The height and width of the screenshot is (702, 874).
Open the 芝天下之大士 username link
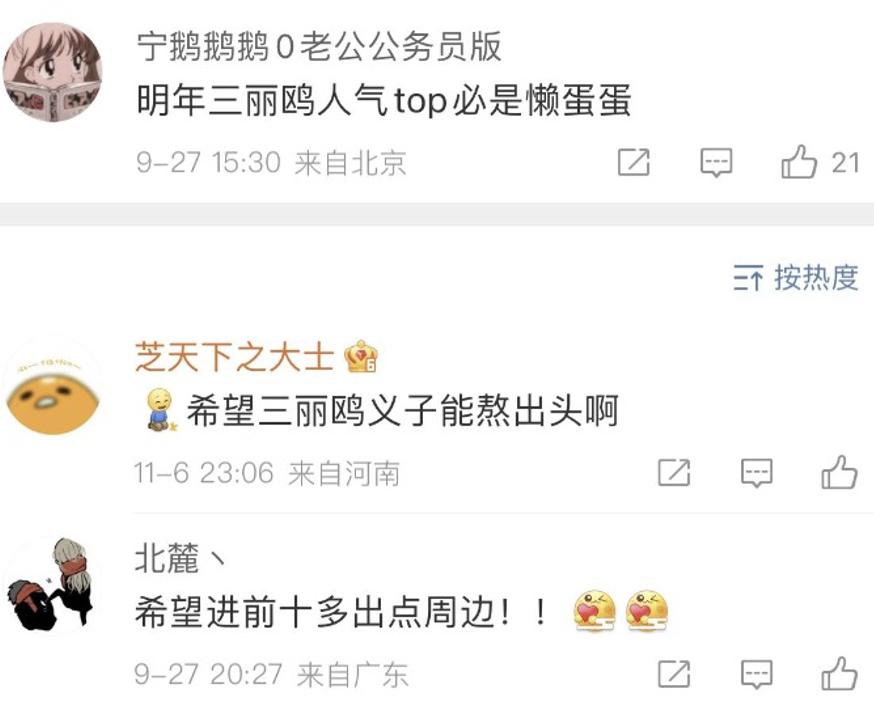[x=234, y=357]
